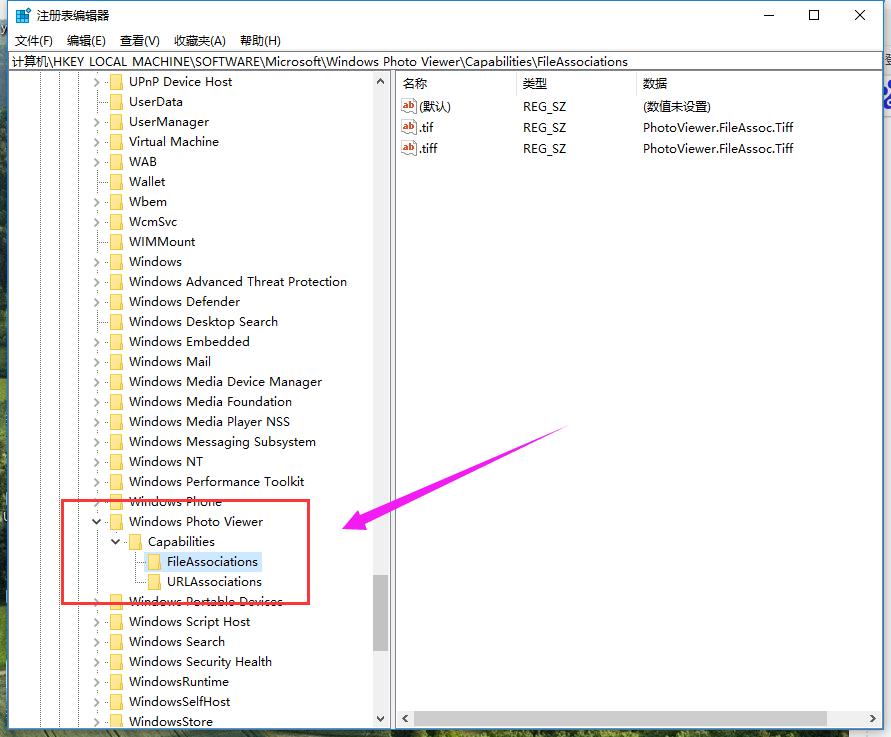
Task: Click the Windows NT folder icon
Action: [x=115, y=461]
